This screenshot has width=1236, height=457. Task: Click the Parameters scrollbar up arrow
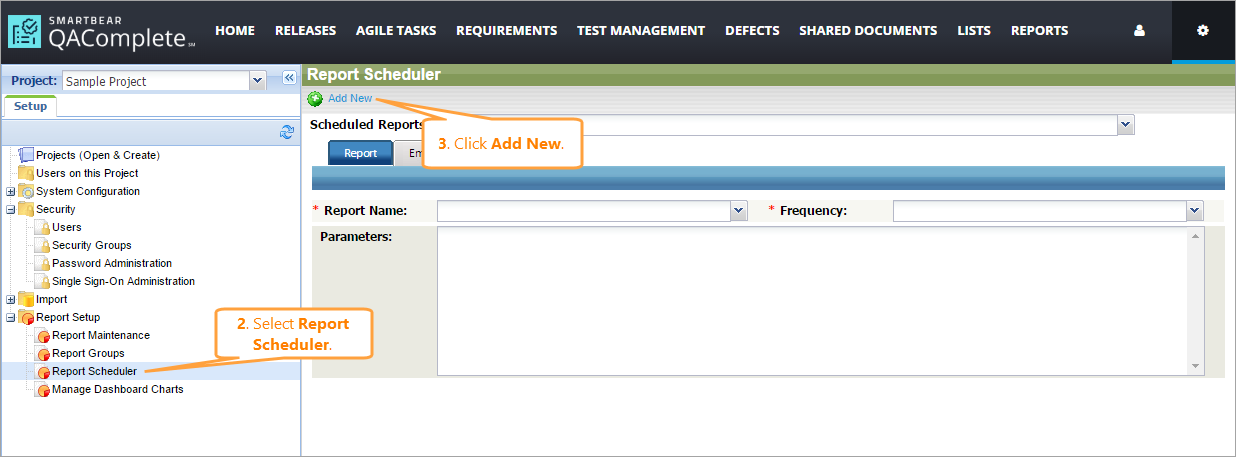pyautogui.click(x=1196, y=236)
